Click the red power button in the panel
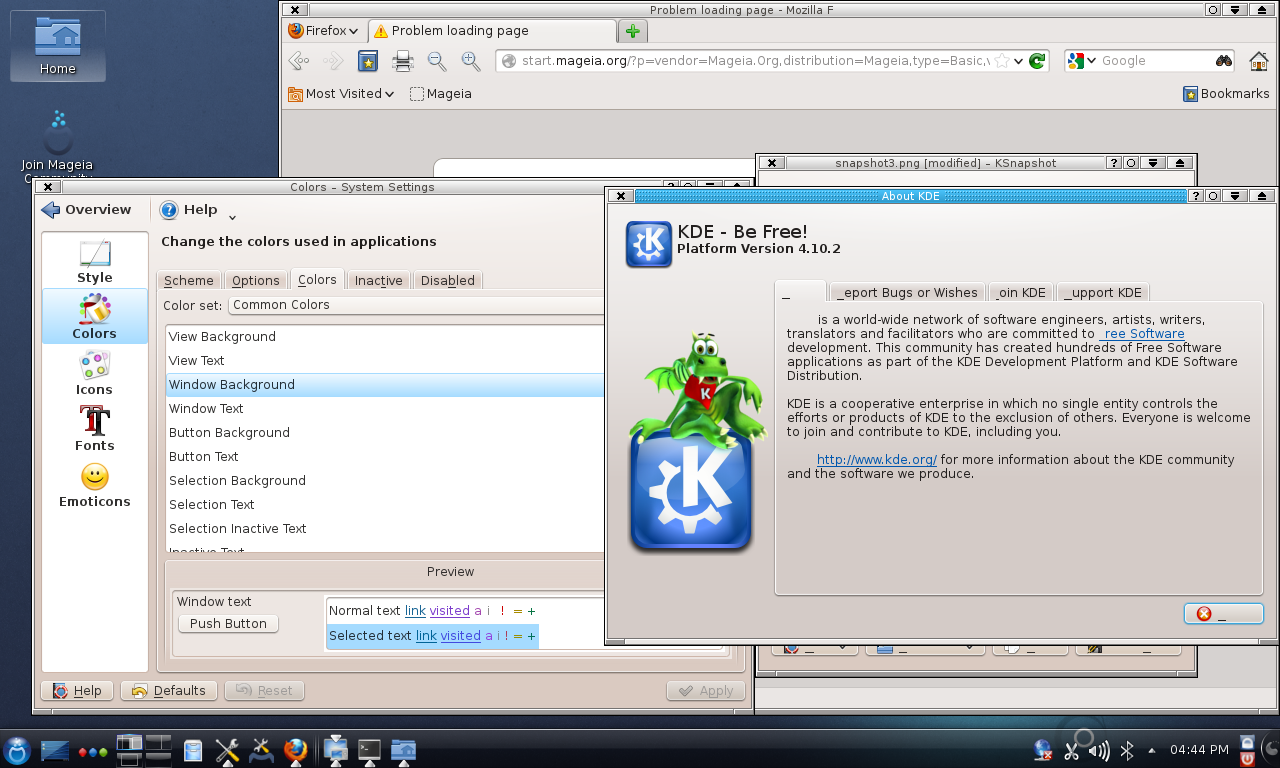The image size is (1280, 768). tap(1246, 758)
